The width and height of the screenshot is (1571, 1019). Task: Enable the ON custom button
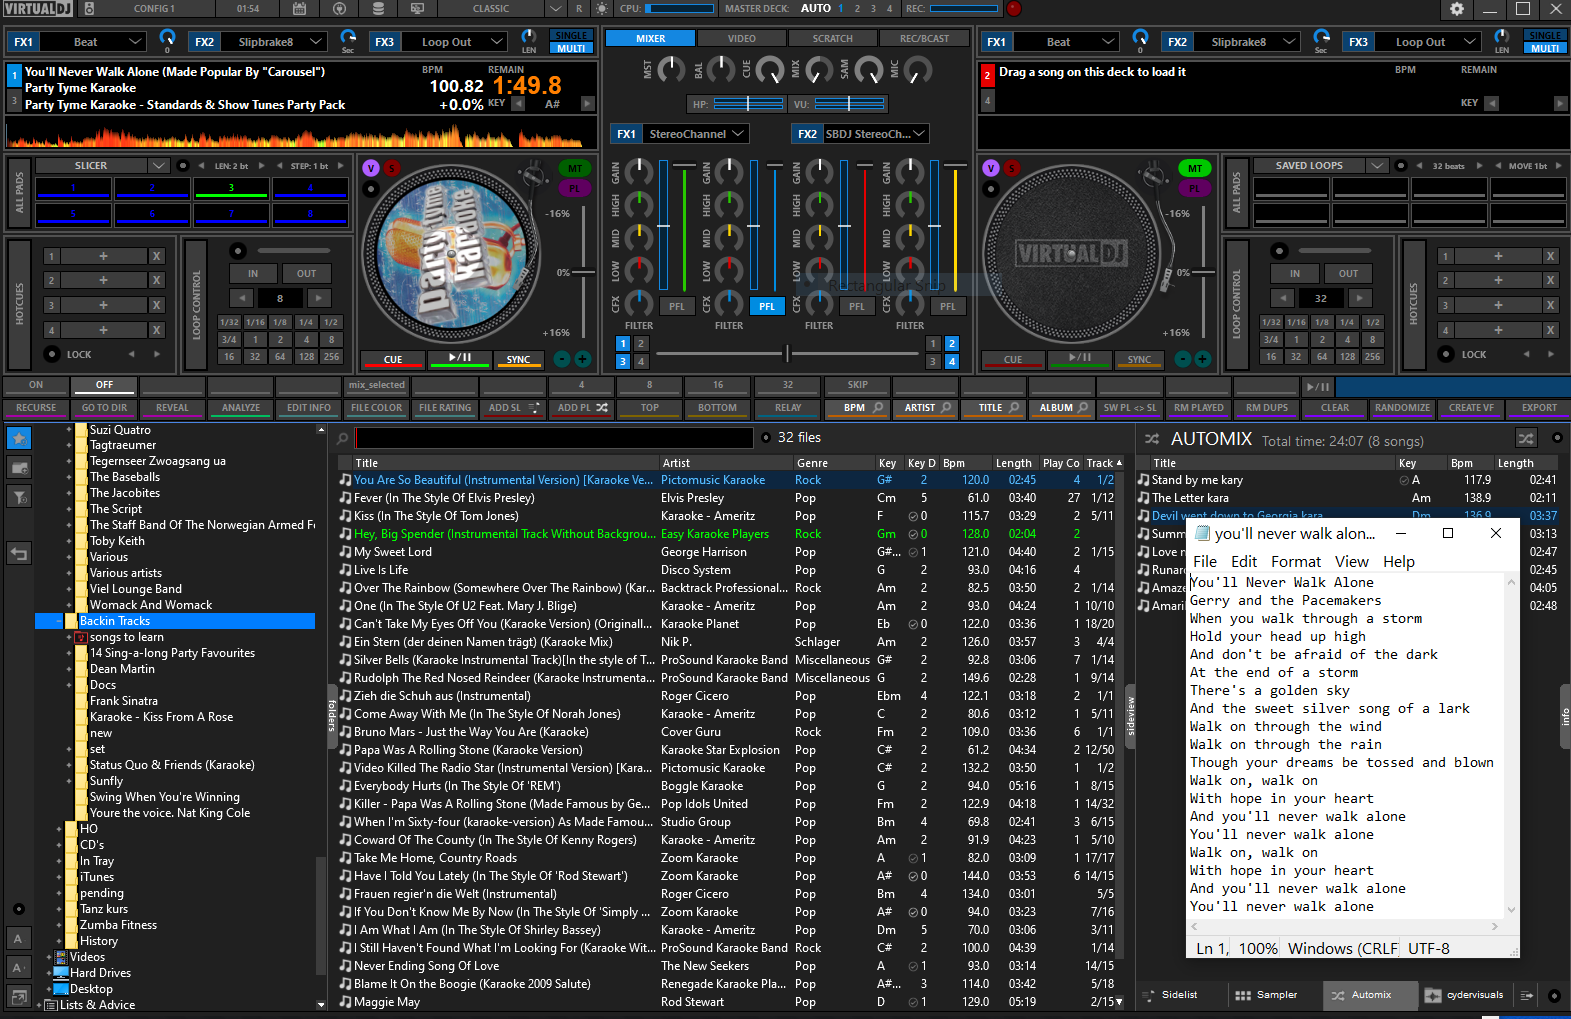(36, 385)
